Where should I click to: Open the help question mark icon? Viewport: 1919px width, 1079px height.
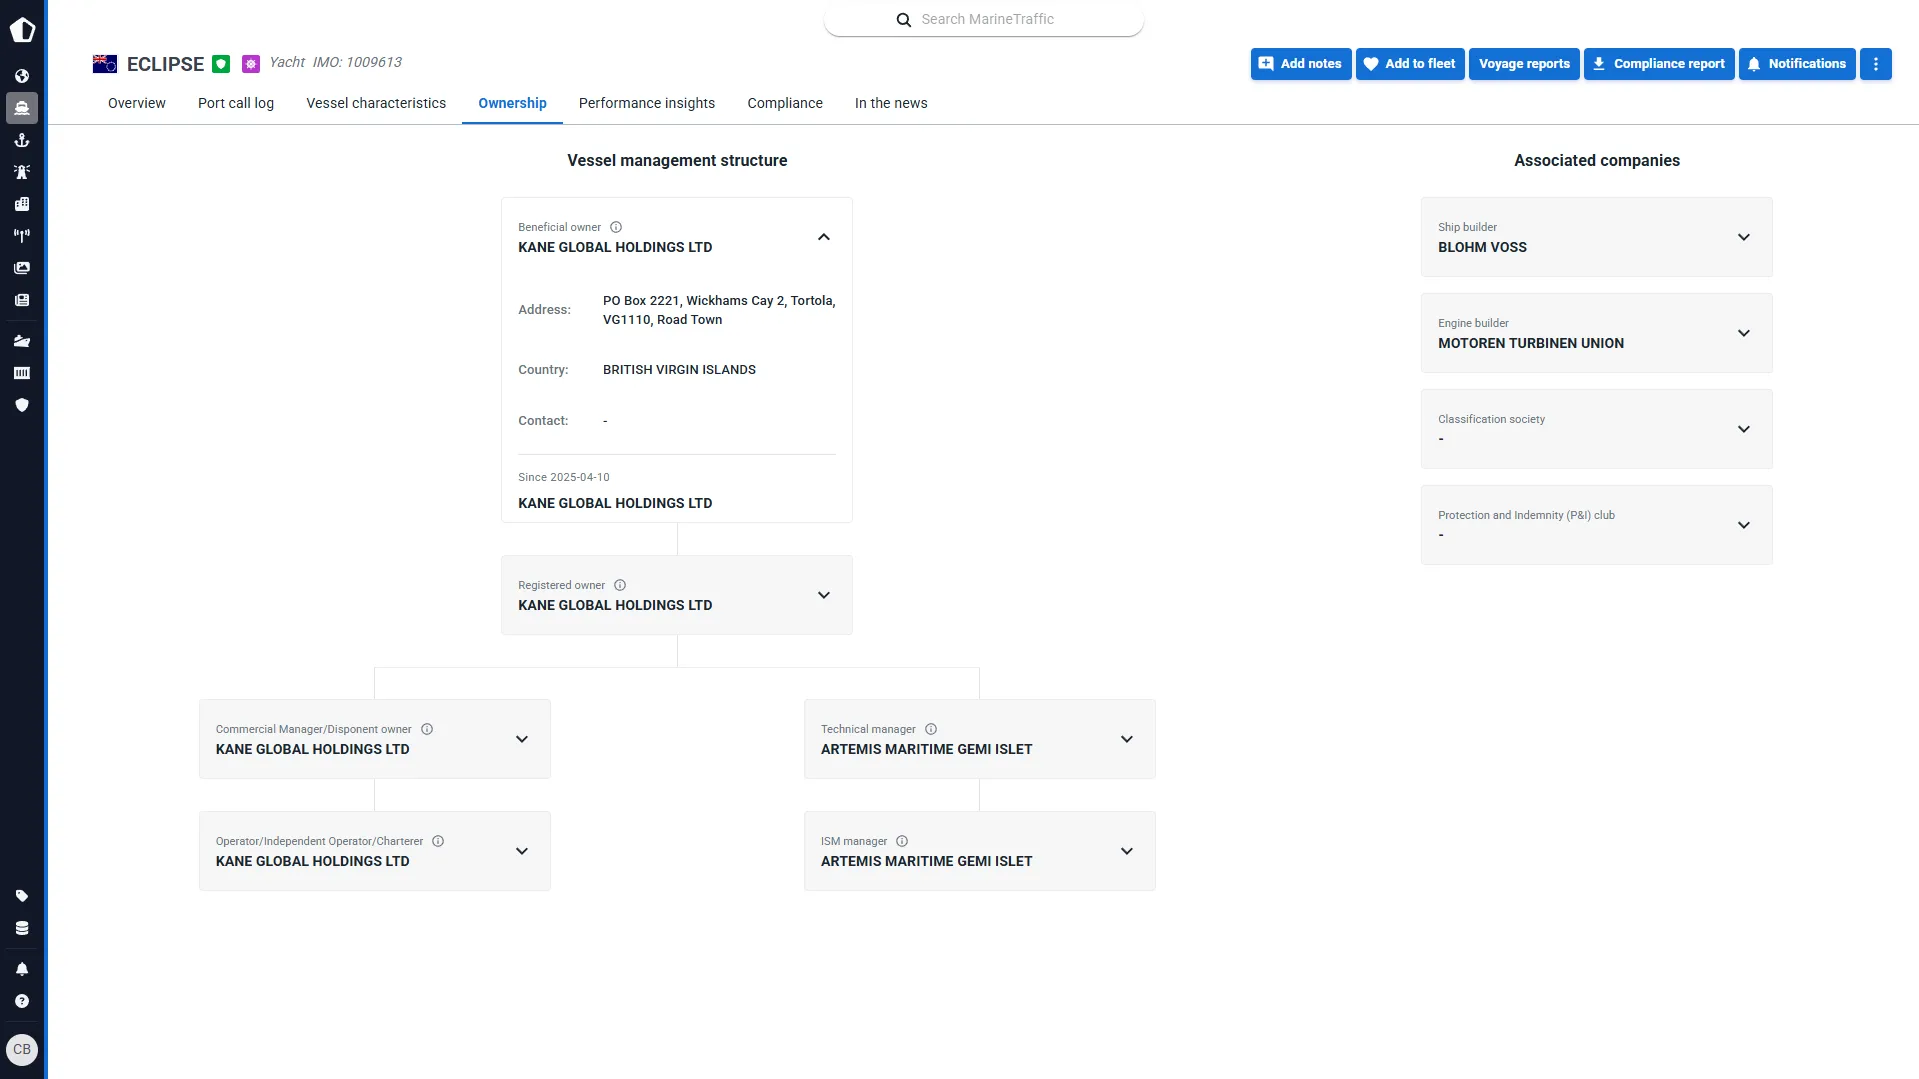pos(22,1001)
